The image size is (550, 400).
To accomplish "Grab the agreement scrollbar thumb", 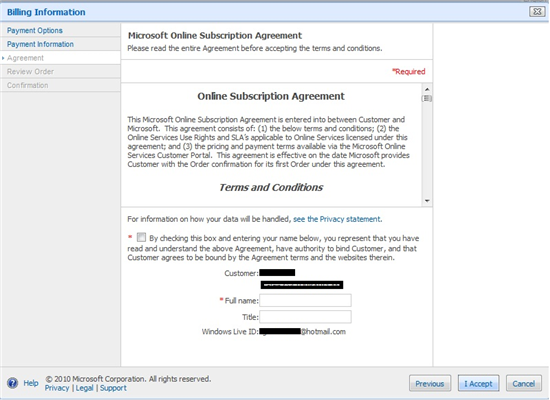I will coord(427,98).
